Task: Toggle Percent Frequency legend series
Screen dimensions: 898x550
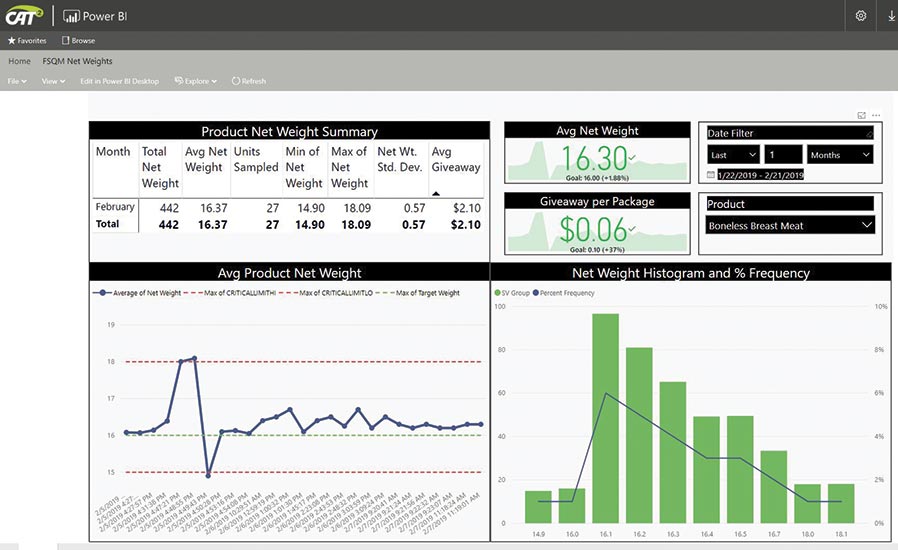Action: pos(538,293)
